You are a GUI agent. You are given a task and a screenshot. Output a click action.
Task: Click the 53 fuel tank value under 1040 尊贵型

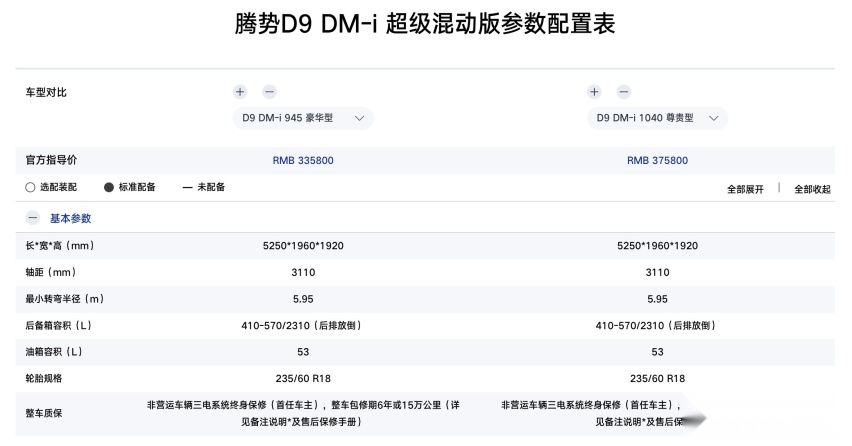tap(657, 351)
